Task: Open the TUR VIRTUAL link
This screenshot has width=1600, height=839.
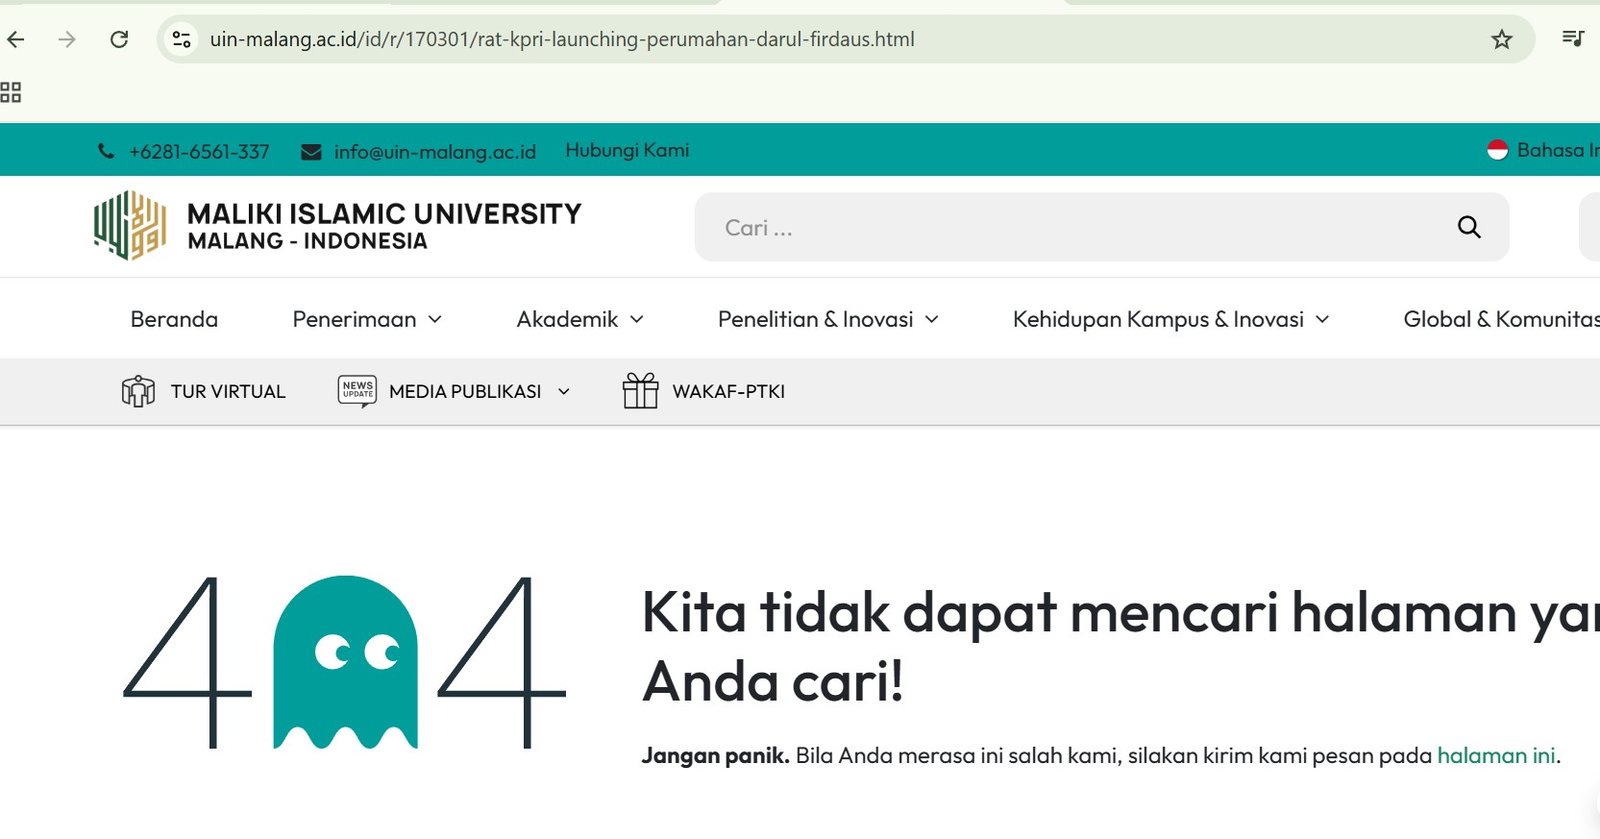Action: click(228, 391)
